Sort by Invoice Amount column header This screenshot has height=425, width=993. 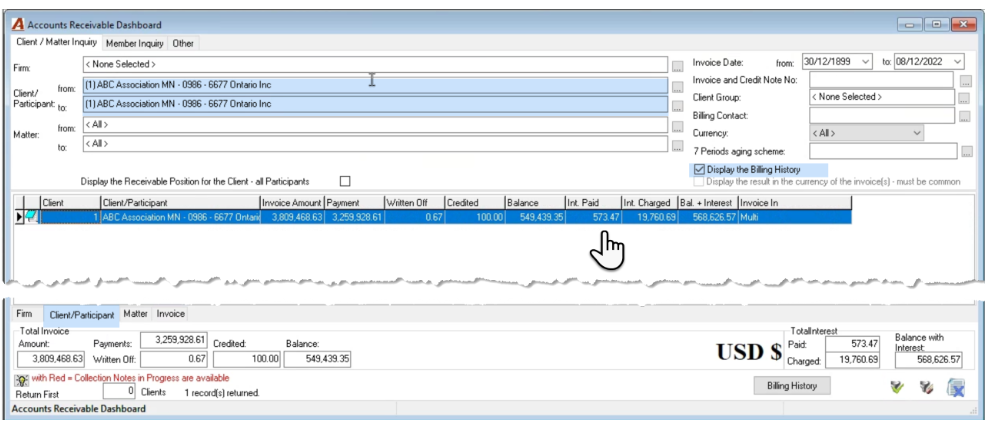coord(292,203)
